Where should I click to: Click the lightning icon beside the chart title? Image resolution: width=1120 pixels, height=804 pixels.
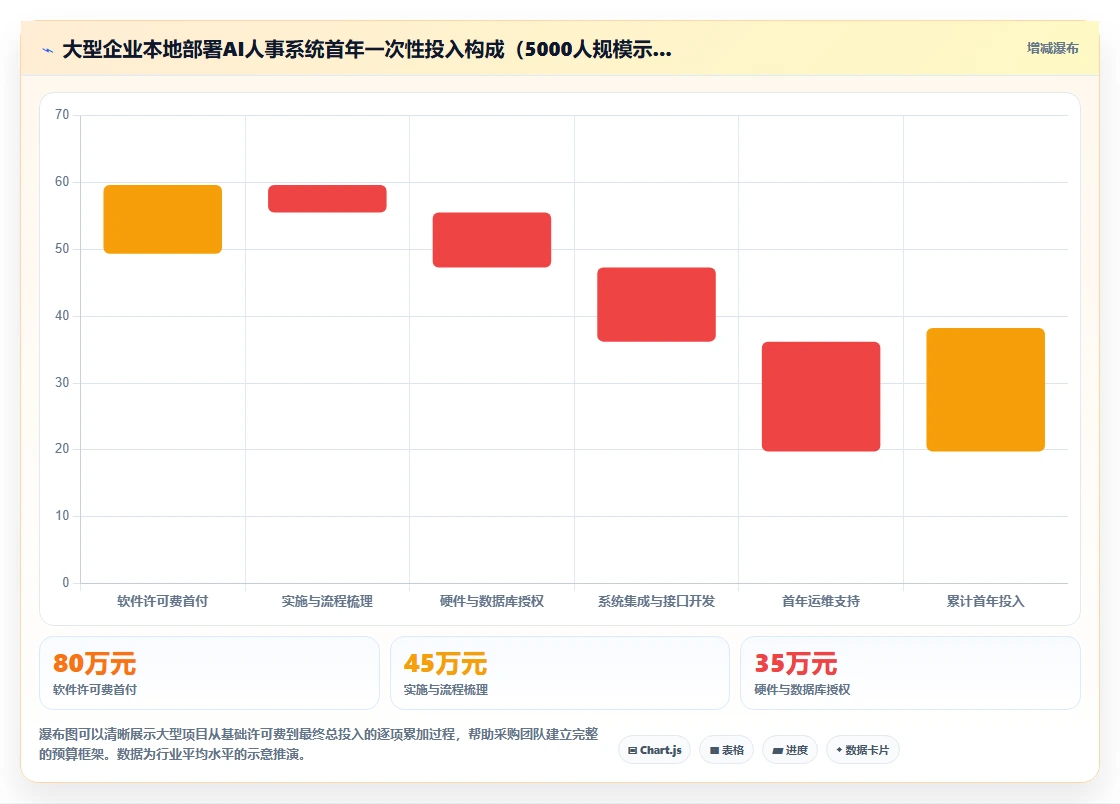click(x=48, y=50)
